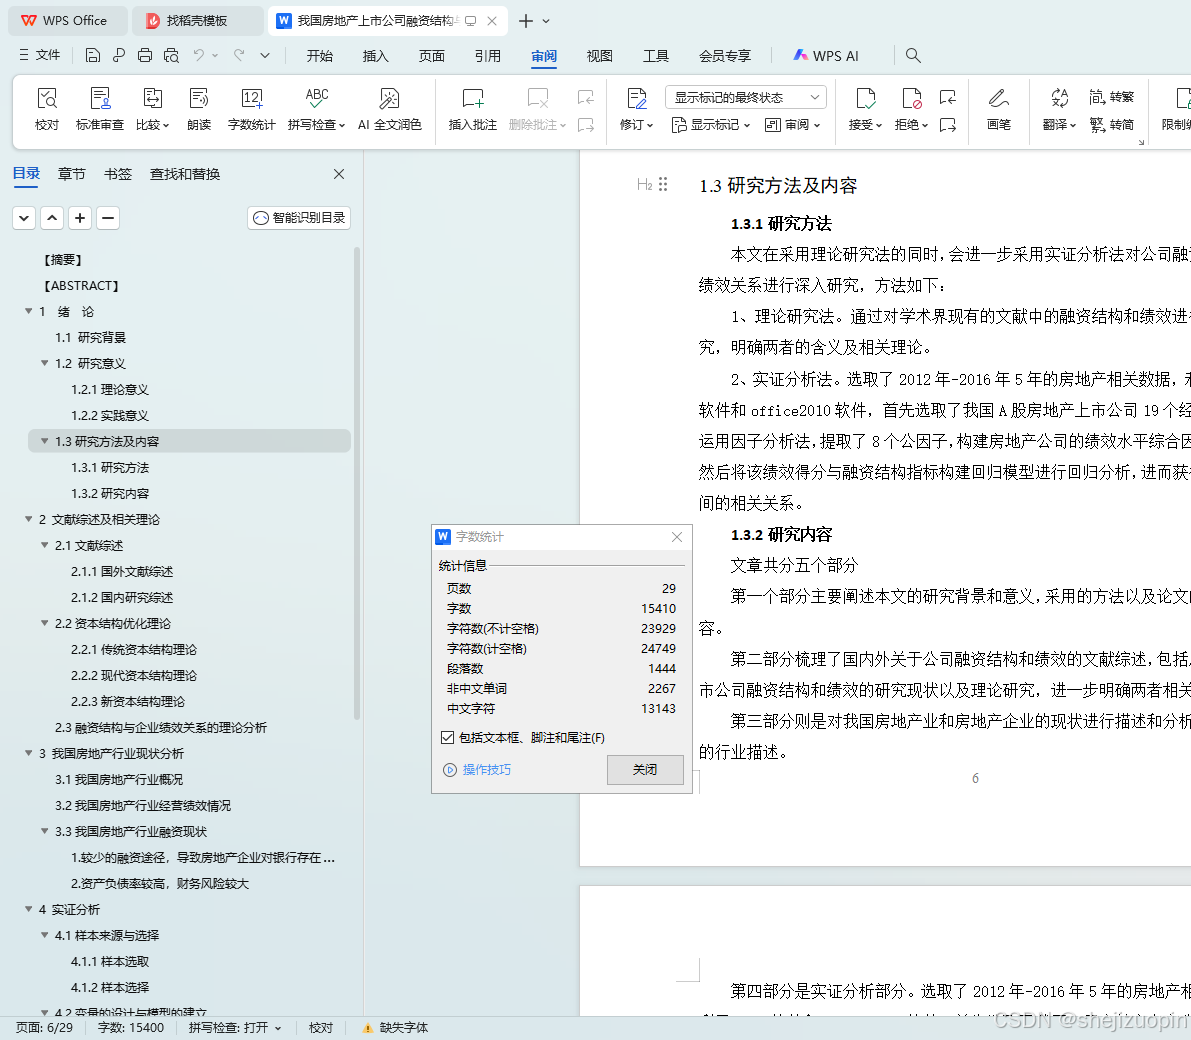Click the WPS AI button
This screenshot has width=1191, height=1040.
coord(826,55)
